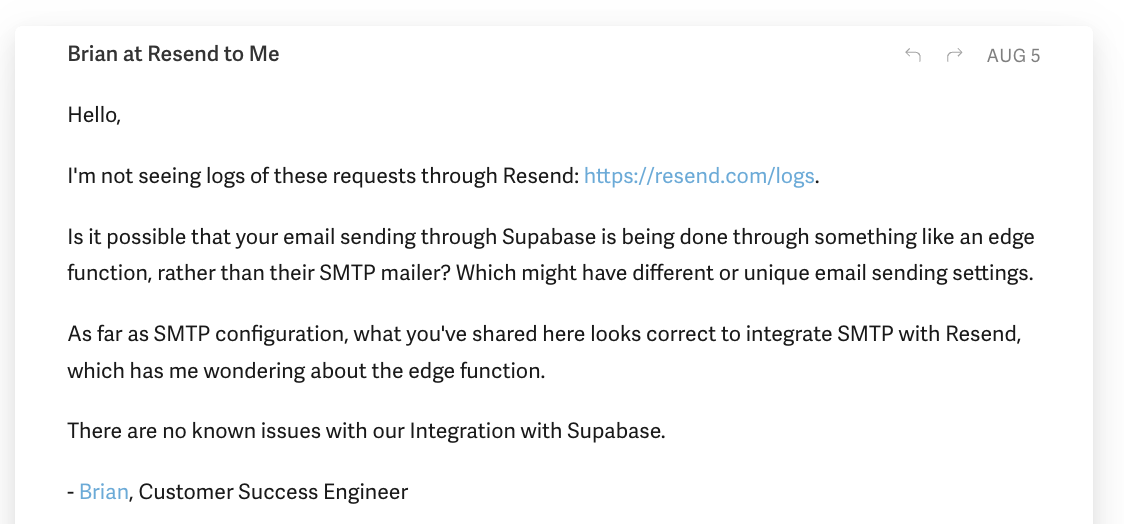The width and height of the screenshot is (1124, 524).
Task: Select the 'Brian at Resend to Me' header
Action: (173, 54)
